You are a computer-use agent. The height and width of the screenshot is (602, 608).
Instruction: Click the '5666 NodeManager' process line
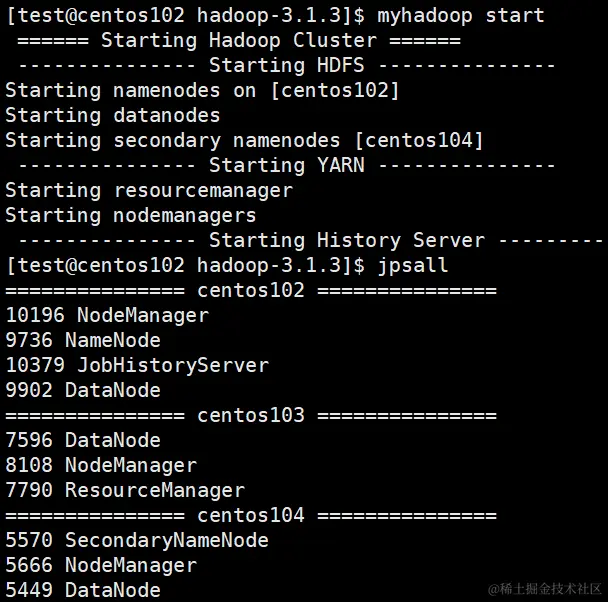pyautogui.click(x=101, y=565)
